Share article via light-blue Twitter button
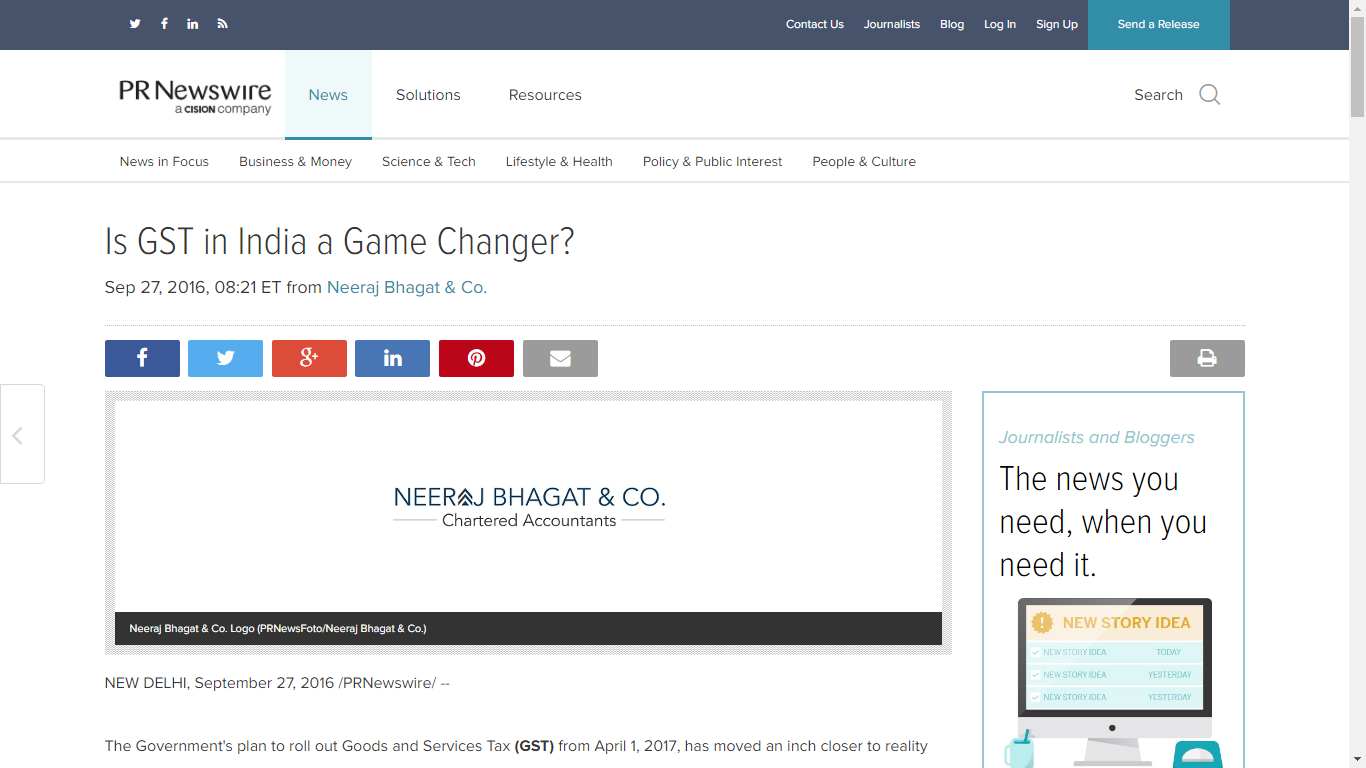This screenshot has width=1366, height=768. click(226, 358)
